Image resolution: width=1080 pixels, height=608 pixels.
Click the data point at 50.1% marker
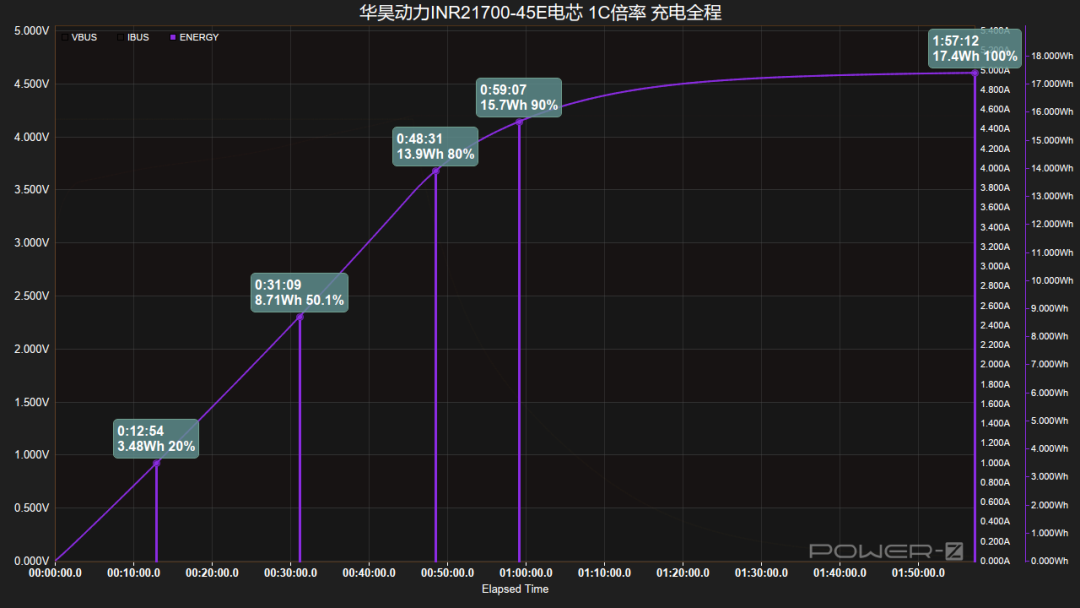(x=300, y=317)
